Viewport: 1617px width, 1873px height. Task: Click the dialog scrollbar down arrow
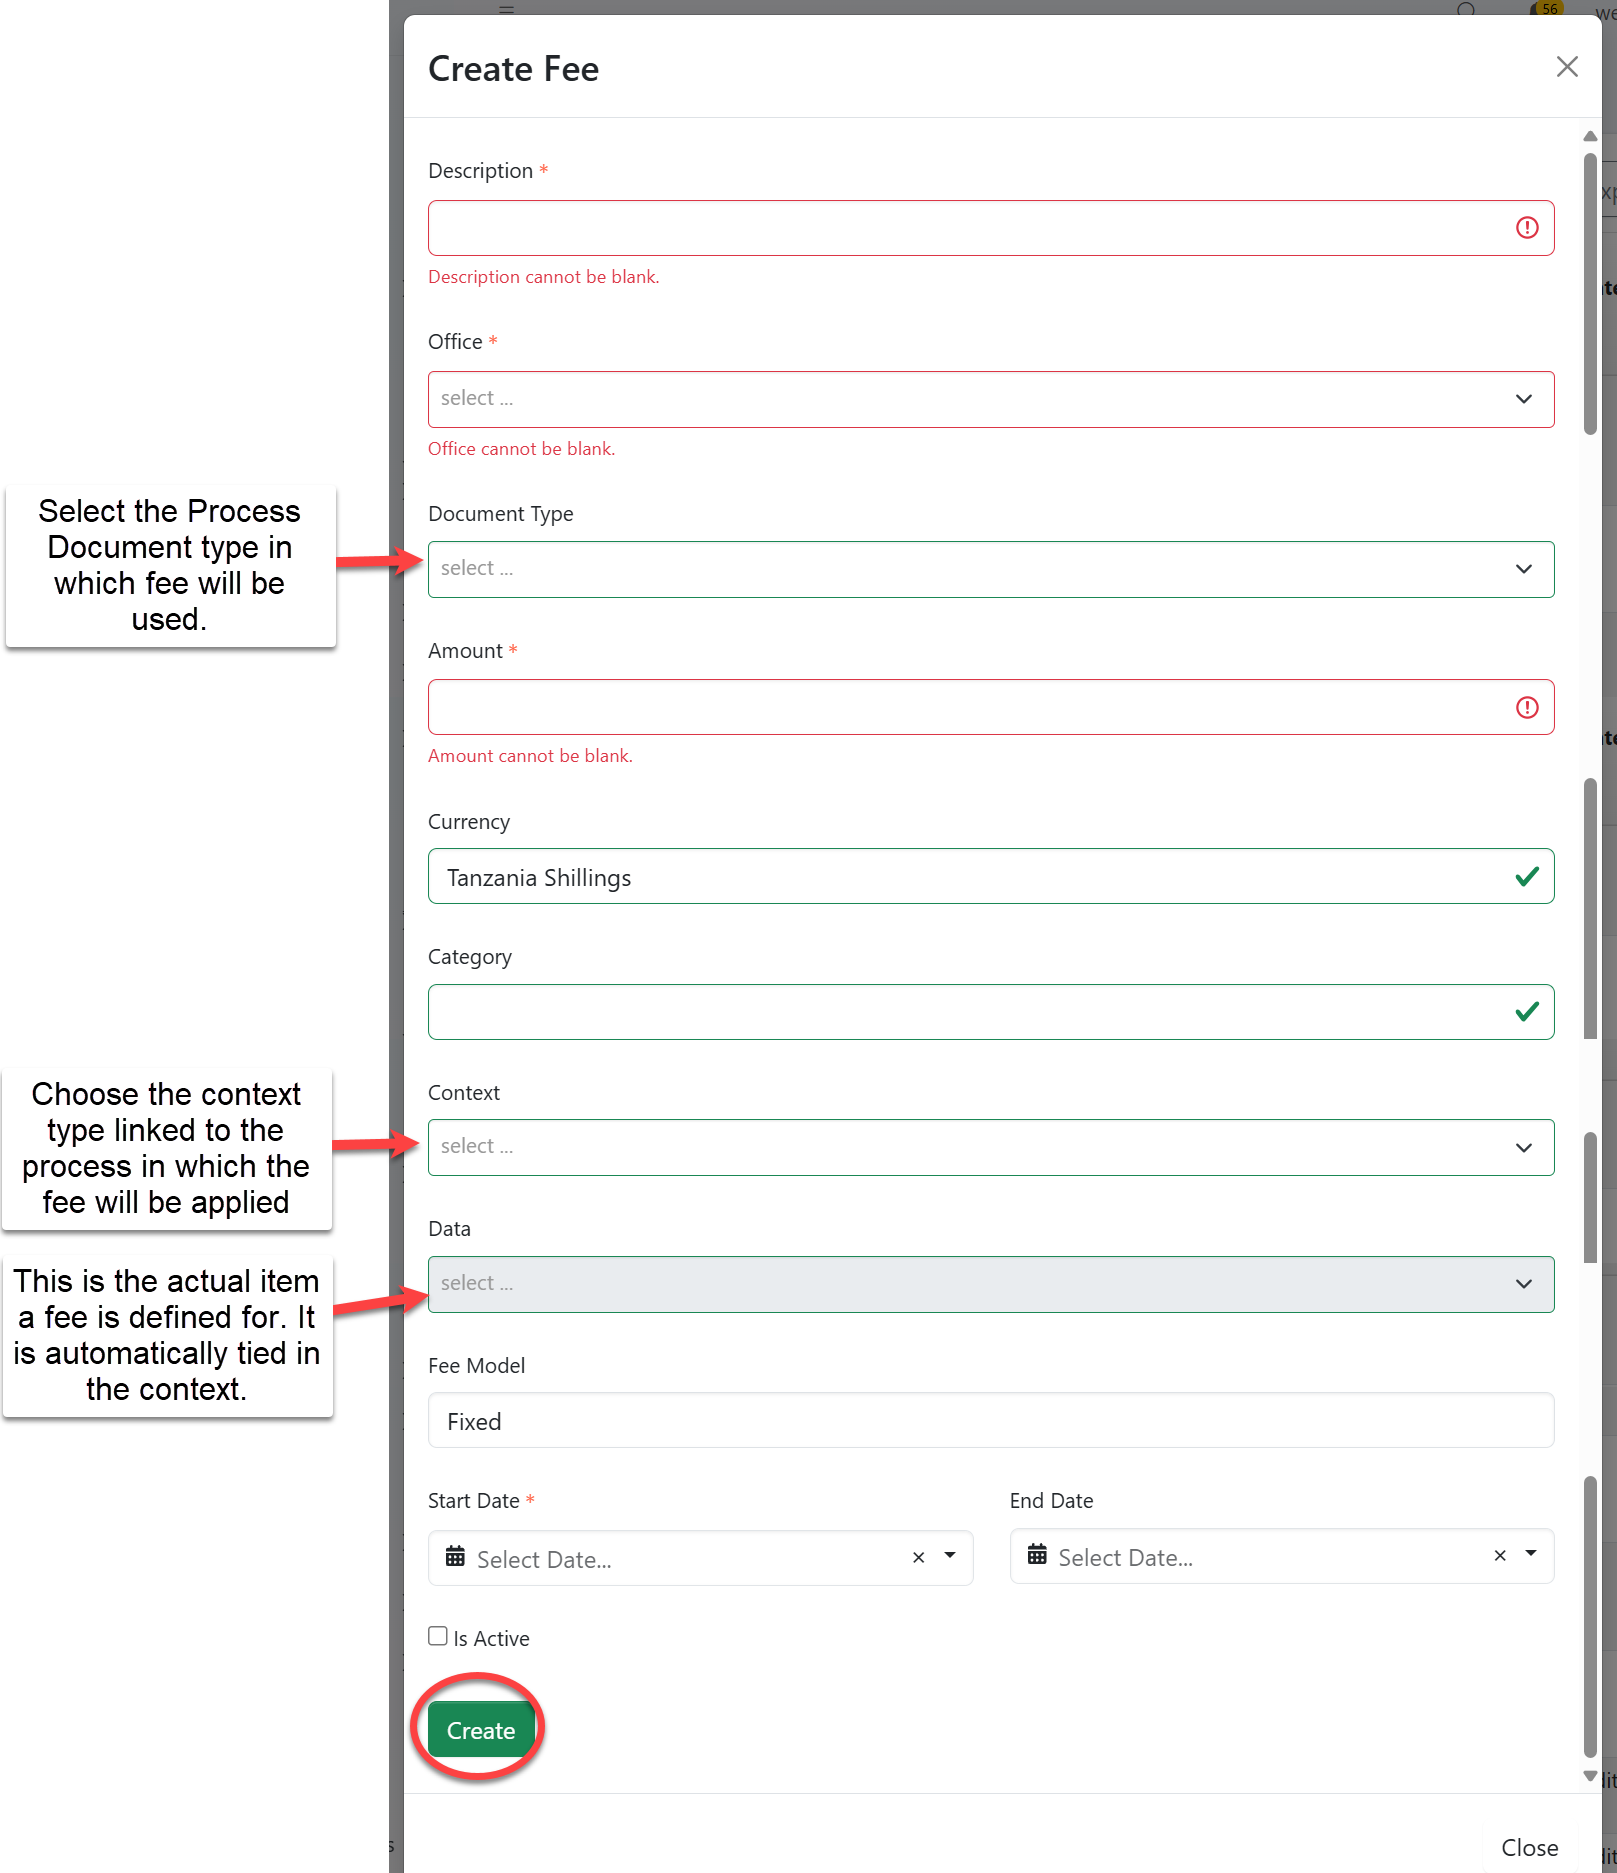(x=1590, y=1776)
